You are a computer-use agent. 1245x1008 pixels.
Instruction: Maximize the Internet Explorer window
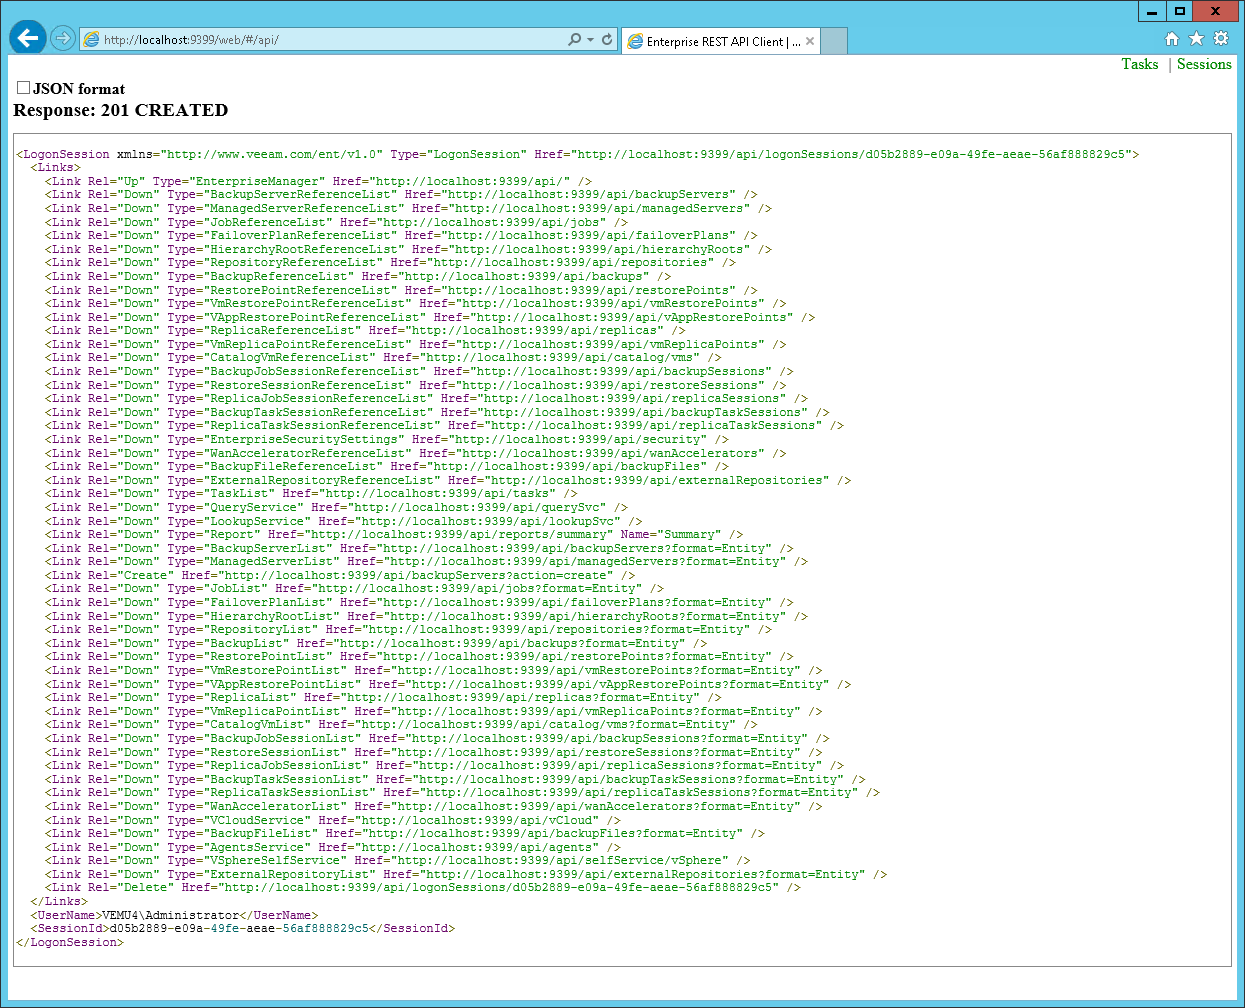click(1180, 11)
